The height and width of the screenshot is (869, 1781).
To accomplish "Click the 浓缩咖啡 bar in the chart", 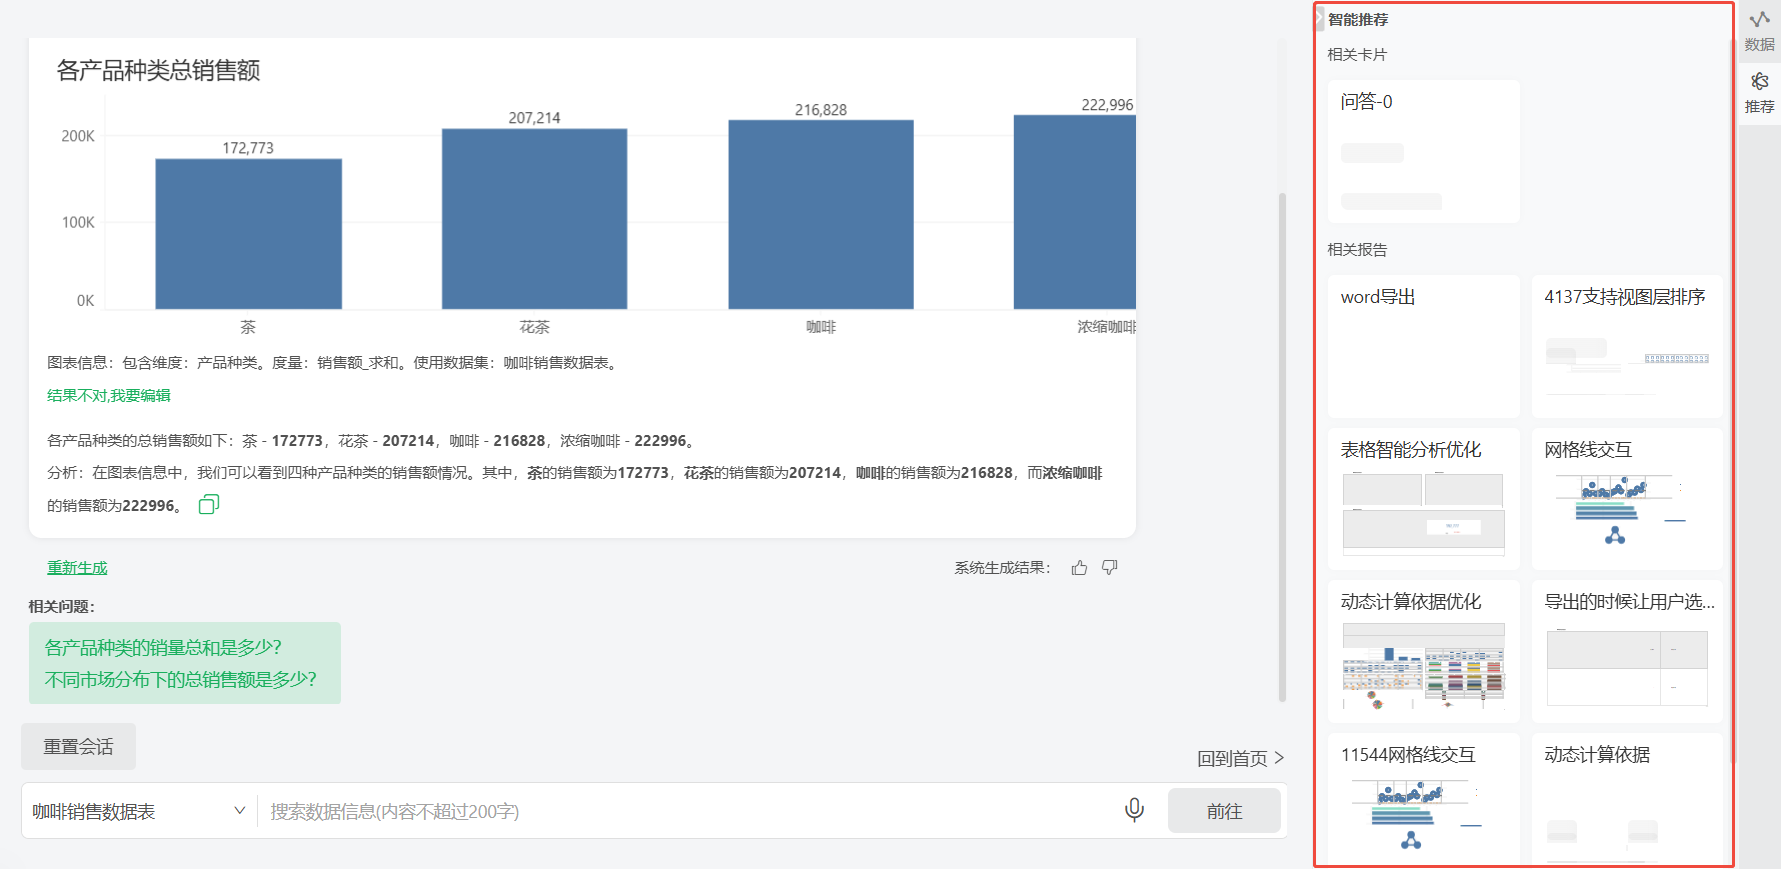I will coord(1075,212).
